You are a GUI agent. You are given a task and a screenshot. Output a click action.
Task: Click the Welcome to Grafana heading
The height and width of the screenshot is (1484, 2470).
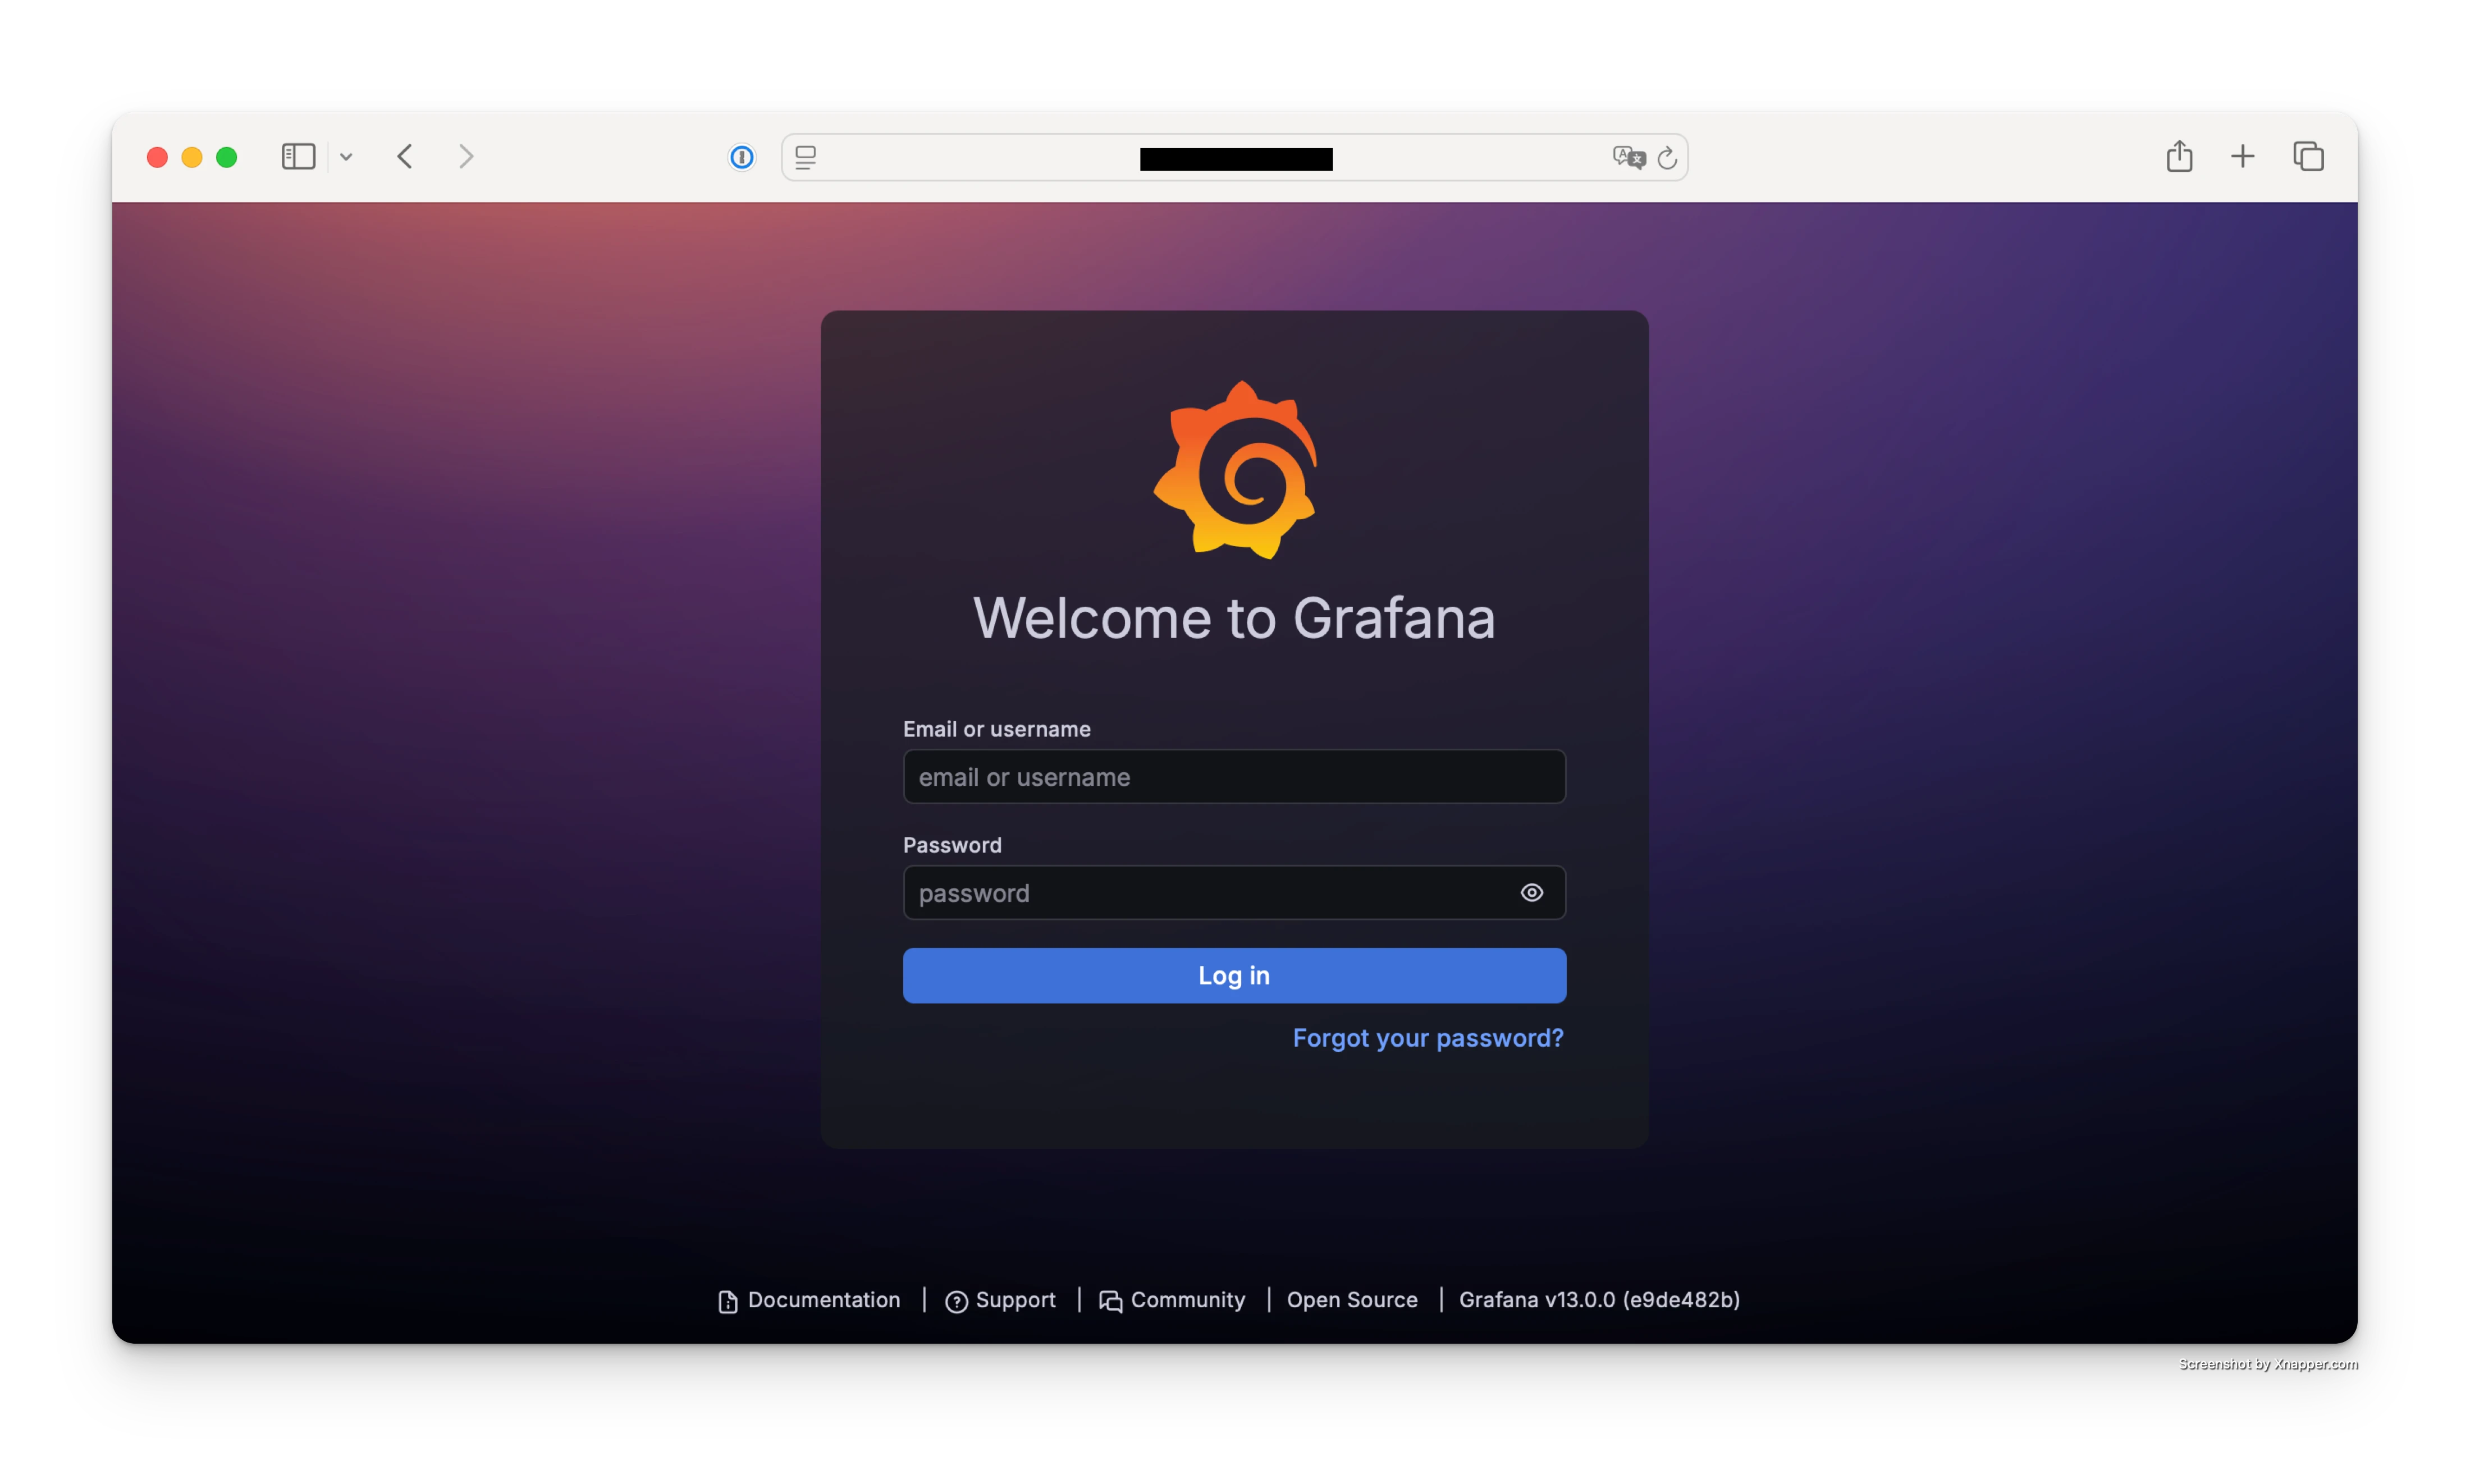[x=1234, y=618]
